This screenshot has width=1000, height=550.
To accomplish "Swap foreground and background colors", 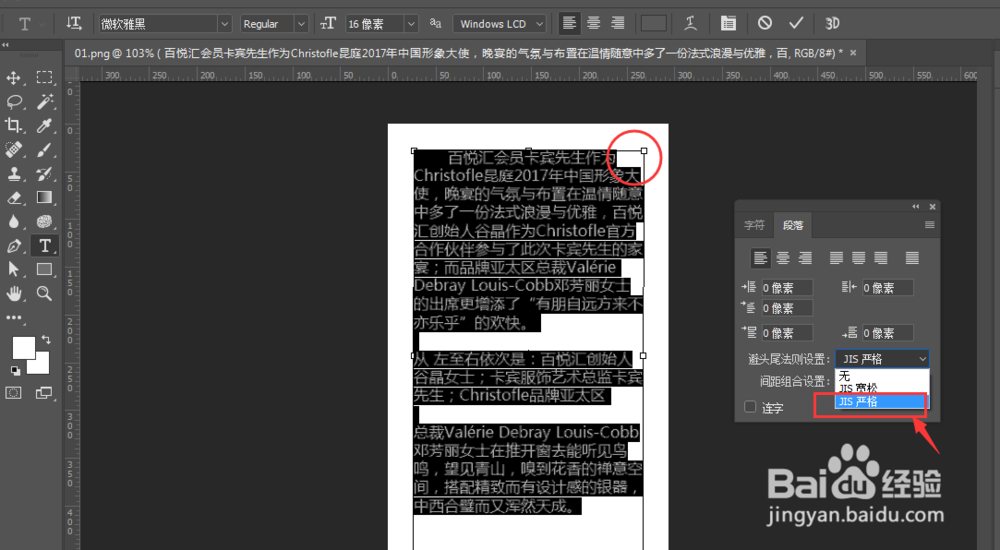I will (x=46, y=339).
